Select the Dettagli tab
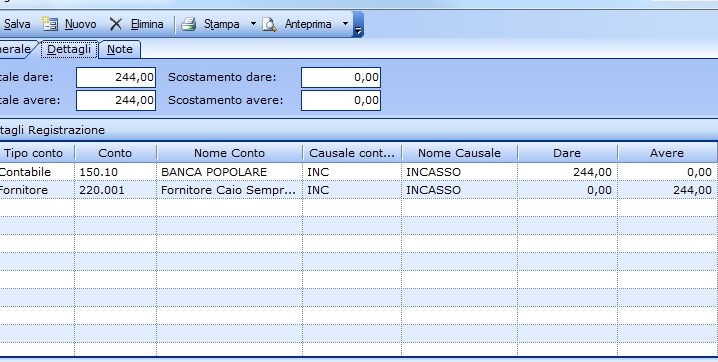718x362 pixels. (x=69, y=49)
